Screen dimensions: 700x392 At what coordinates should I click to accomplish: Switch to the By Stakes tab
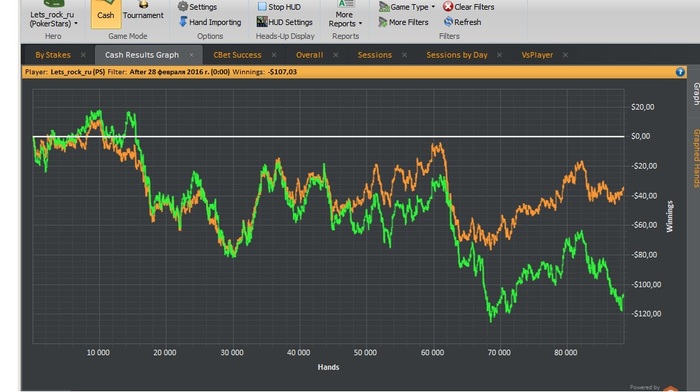pos(53,55)
